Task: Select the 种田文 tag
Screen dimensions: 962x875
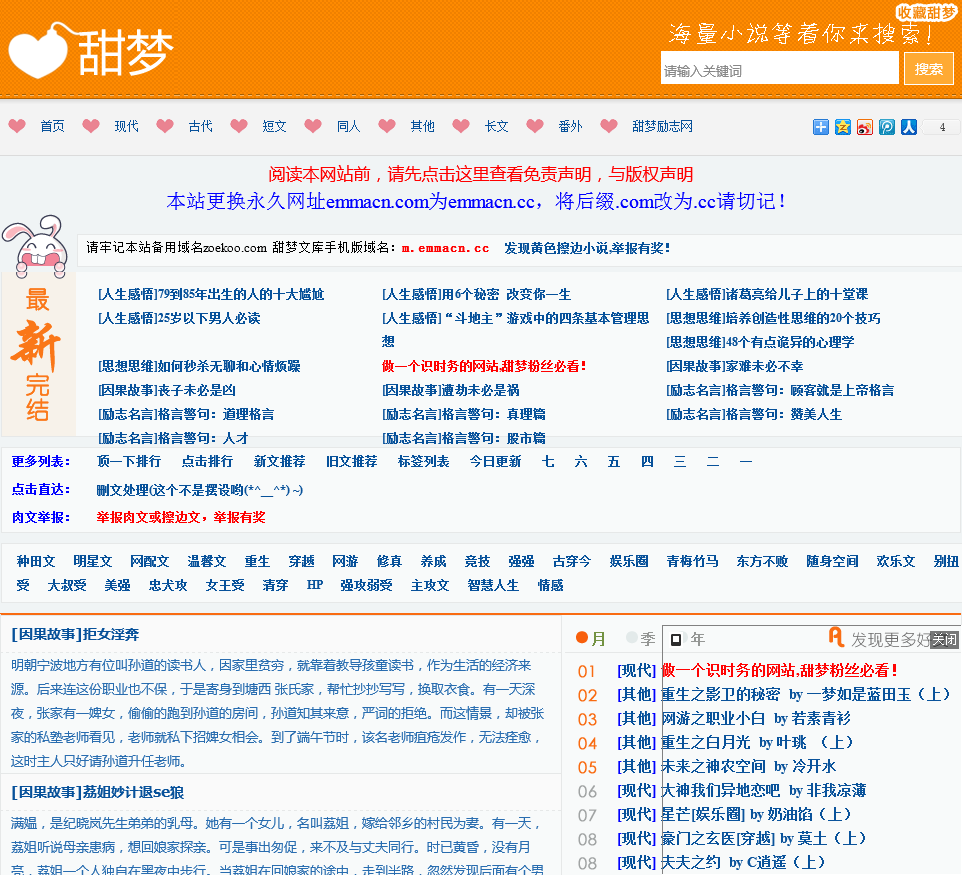Action: point(36,561)
